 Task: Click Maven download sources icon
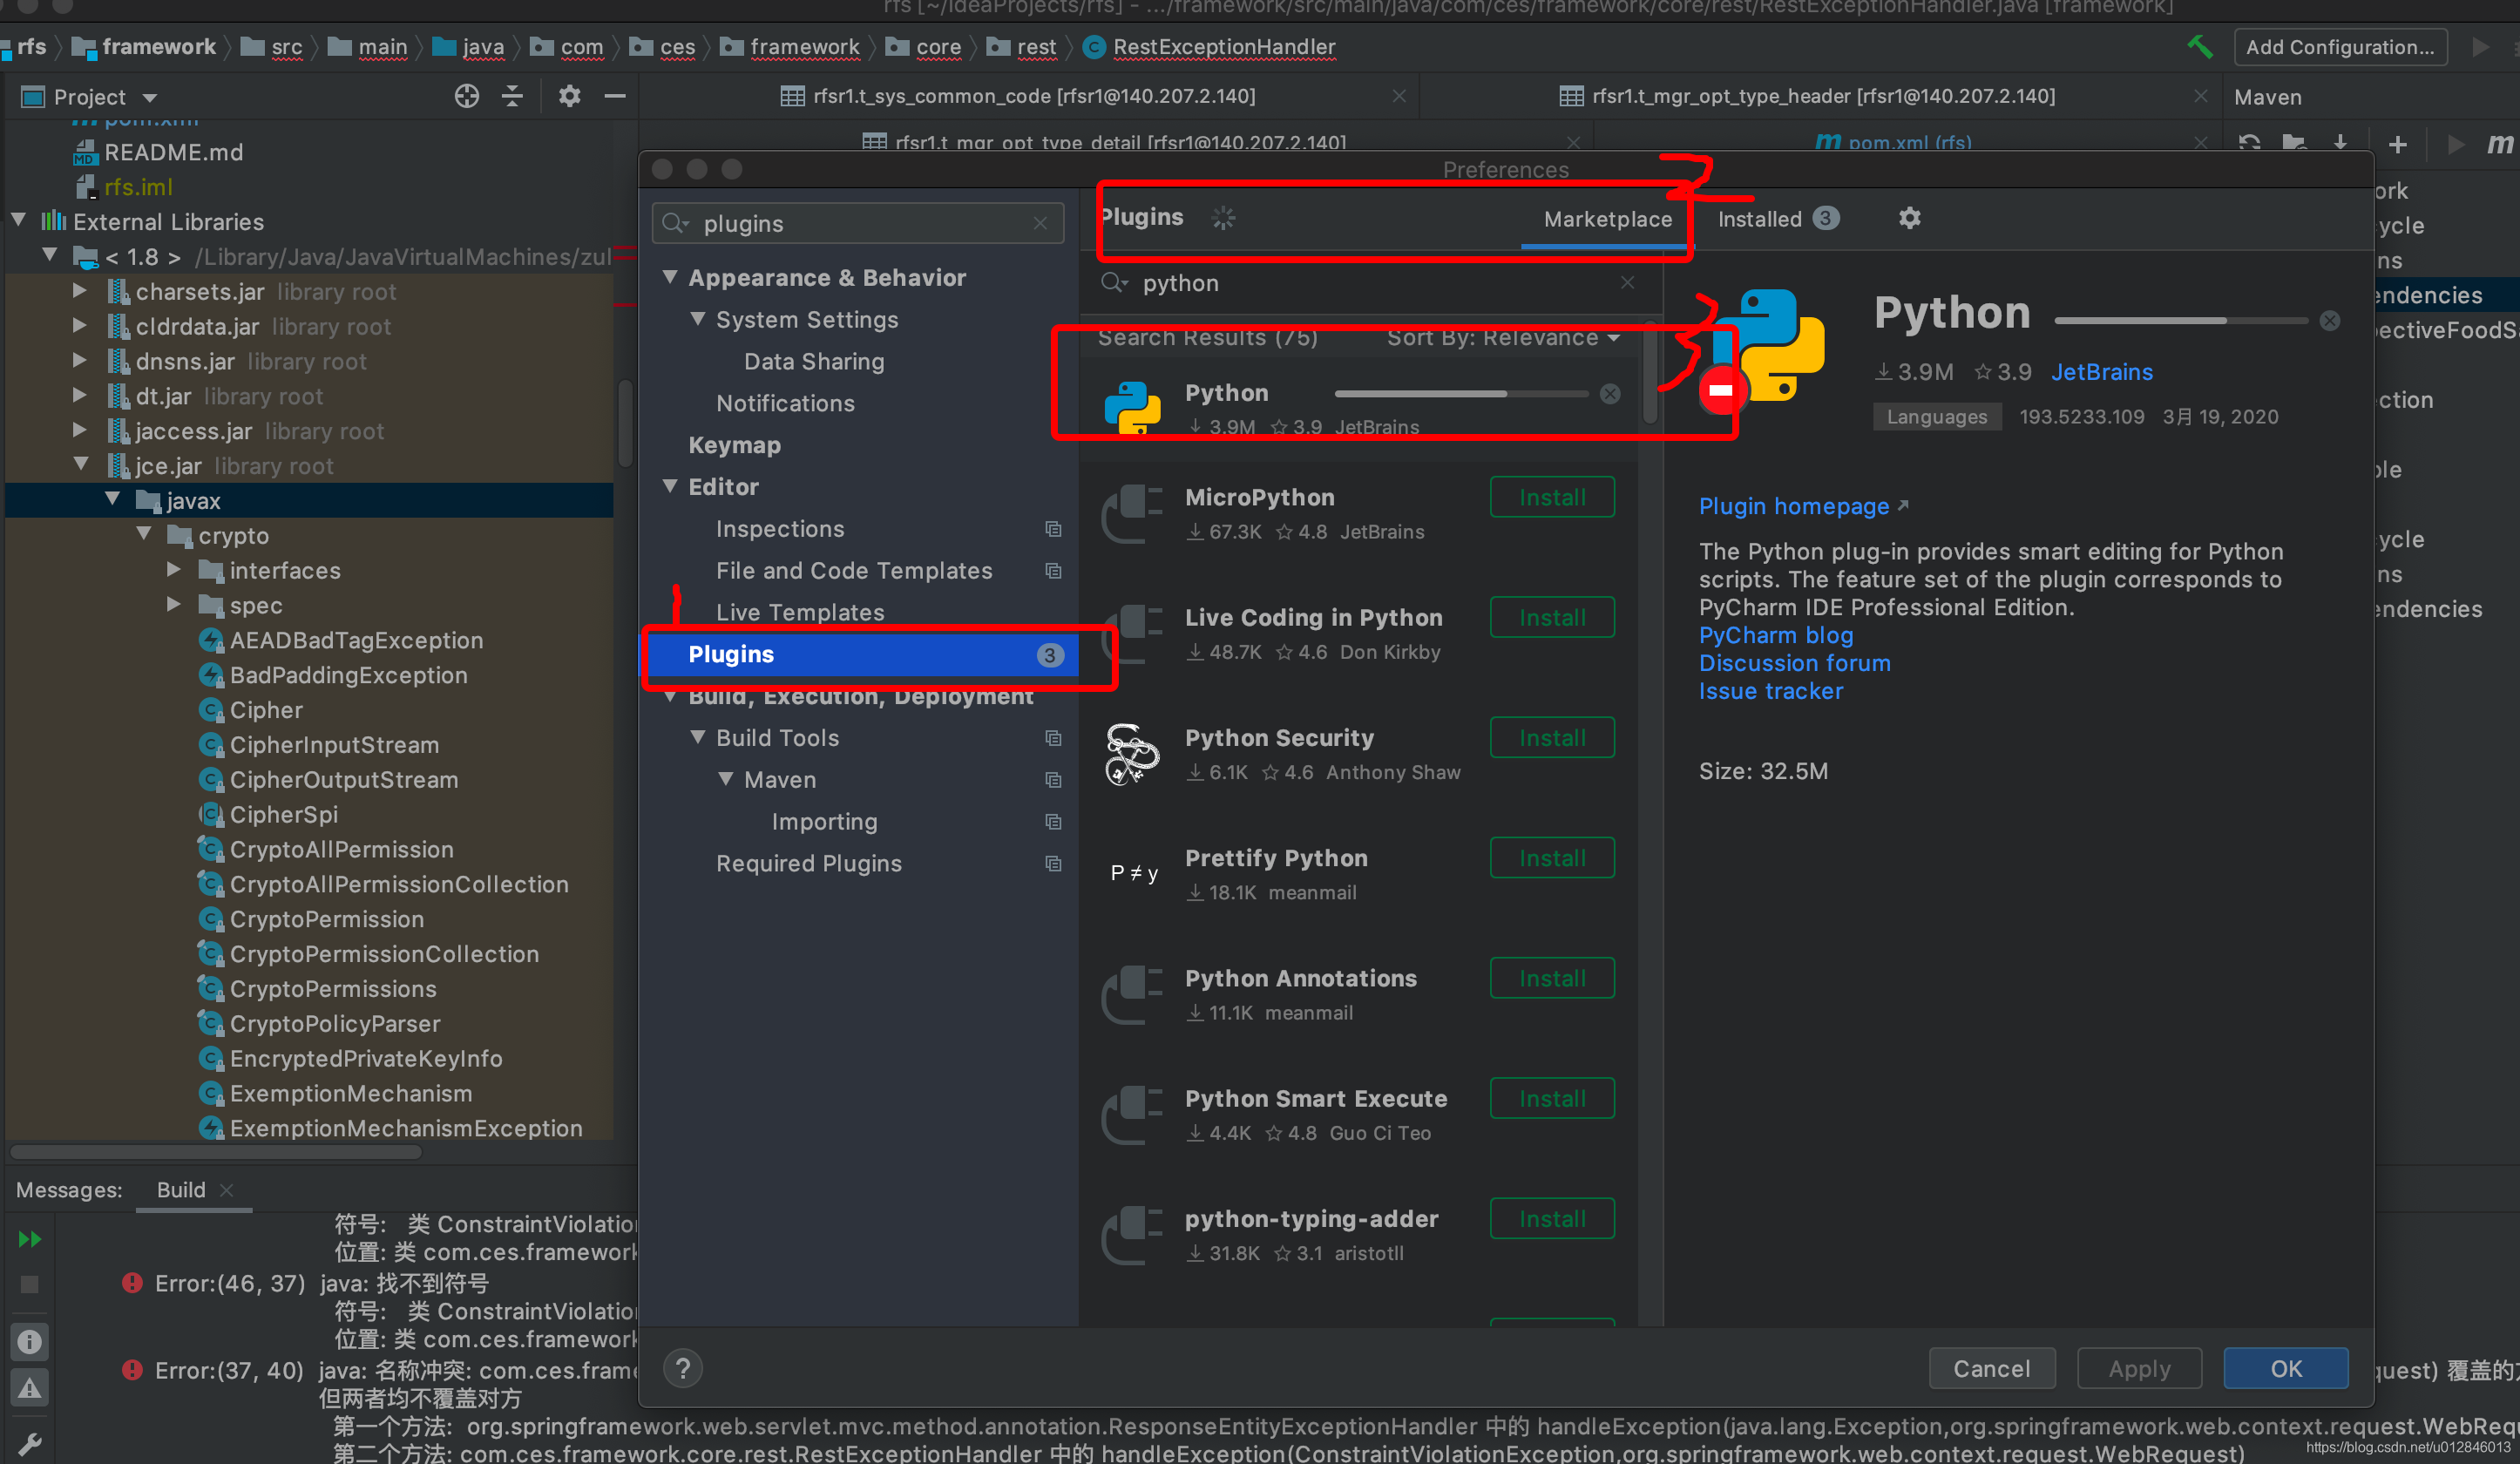coord(2341,143)
